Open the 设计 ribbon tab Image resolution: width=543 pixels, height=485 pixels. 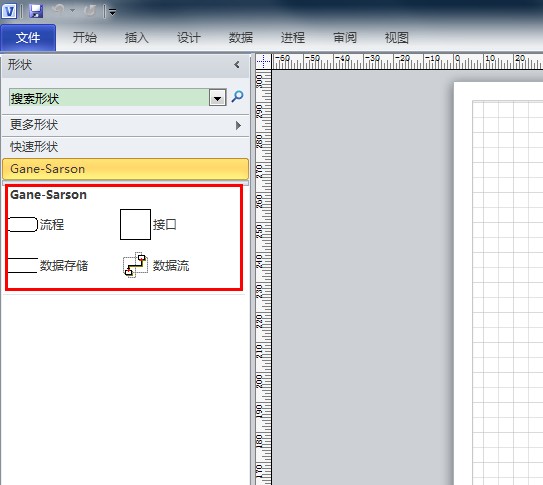(x=189, y=37)
